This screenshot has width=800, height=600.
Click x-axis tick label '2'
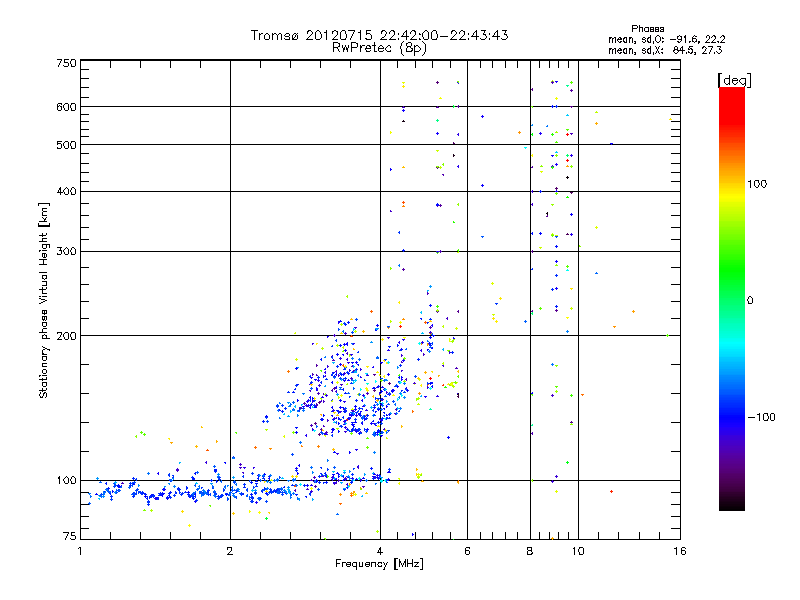(230, 551)
